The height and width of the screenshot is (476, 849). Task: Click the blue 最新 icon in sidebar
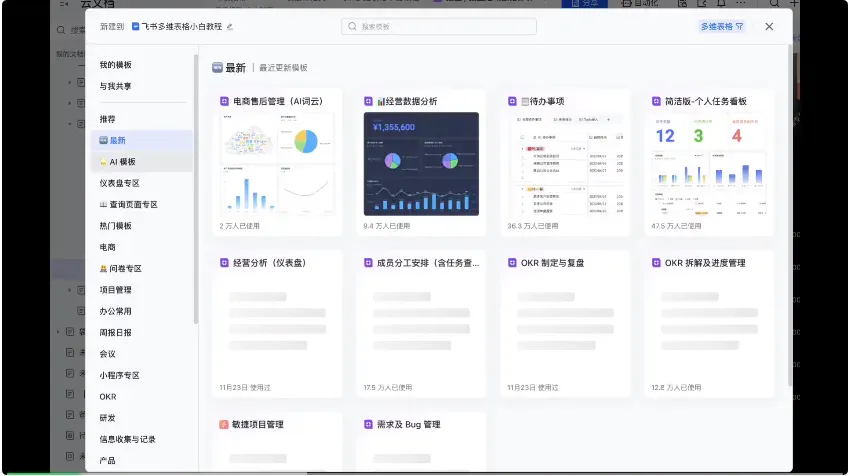103,140
